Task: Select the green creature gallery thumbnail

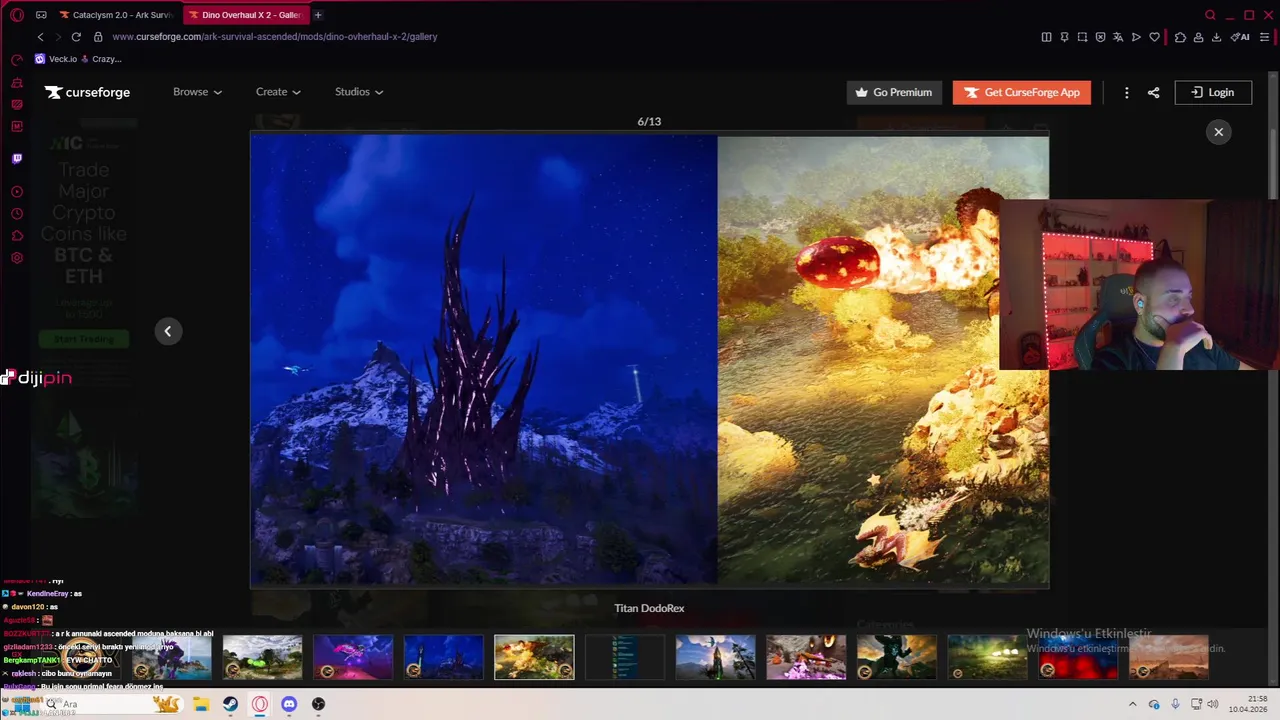Action: click(x=262, y=657)
